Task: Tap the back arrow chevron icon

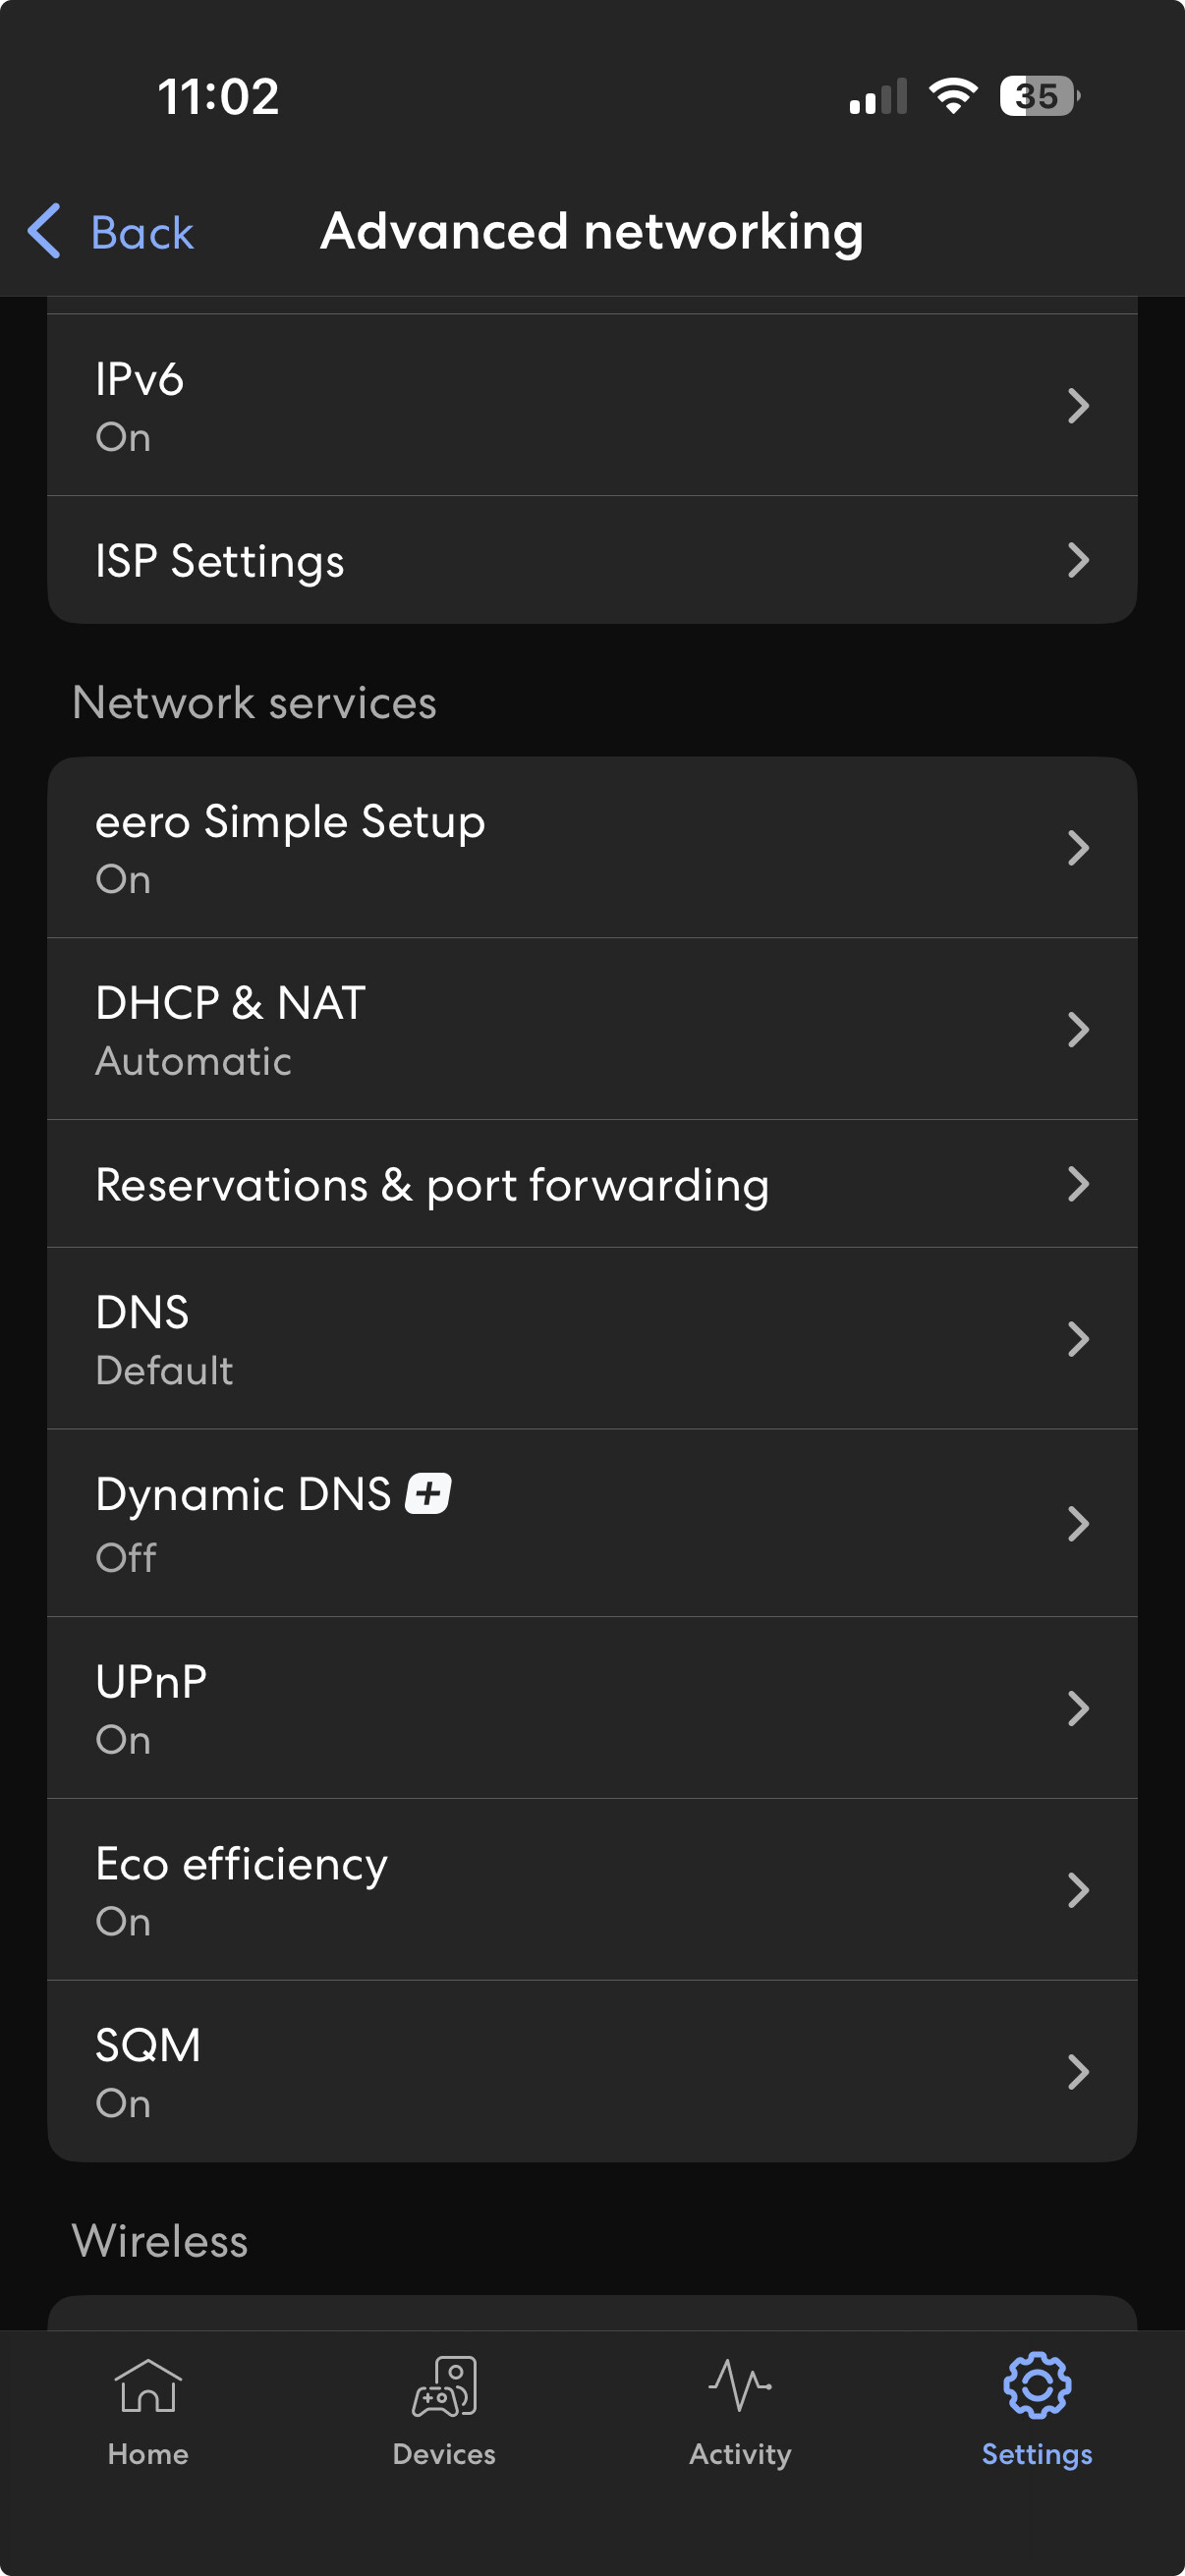Action: coord(45,231)
